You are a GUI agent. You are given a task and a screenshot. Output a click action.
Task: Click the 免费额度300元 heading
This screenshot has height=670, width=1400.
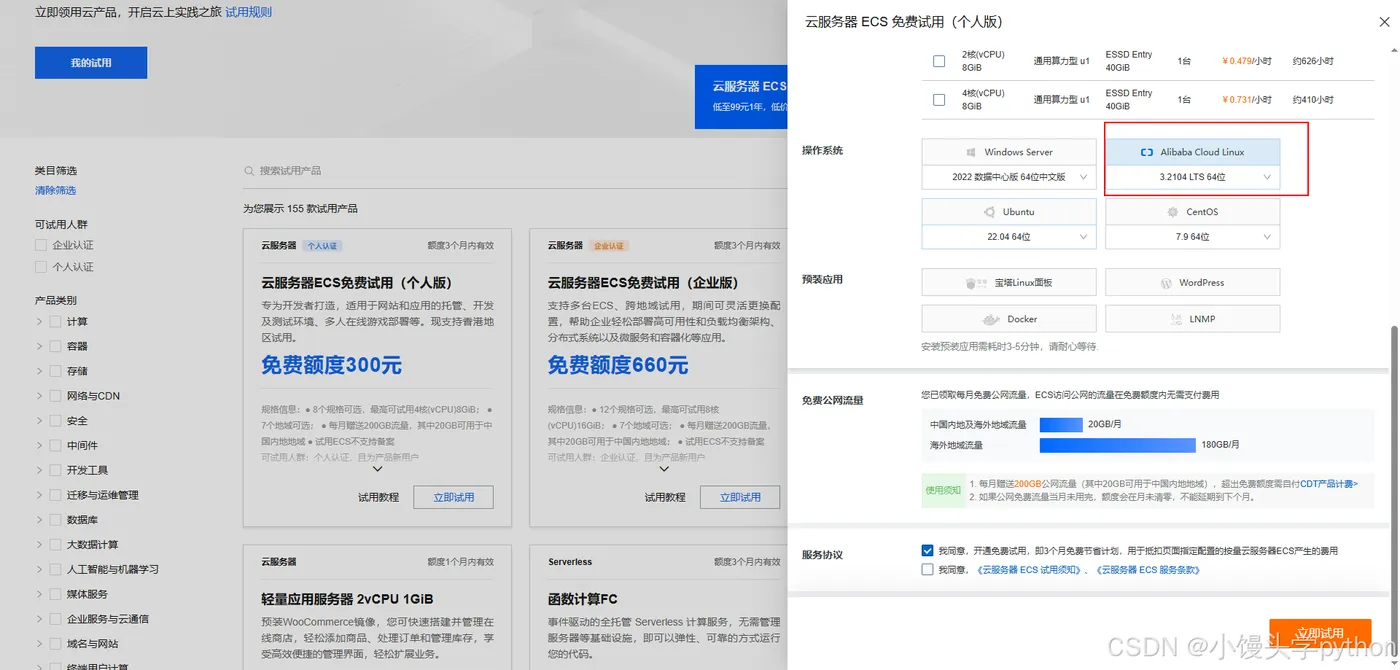click(331, 365)
